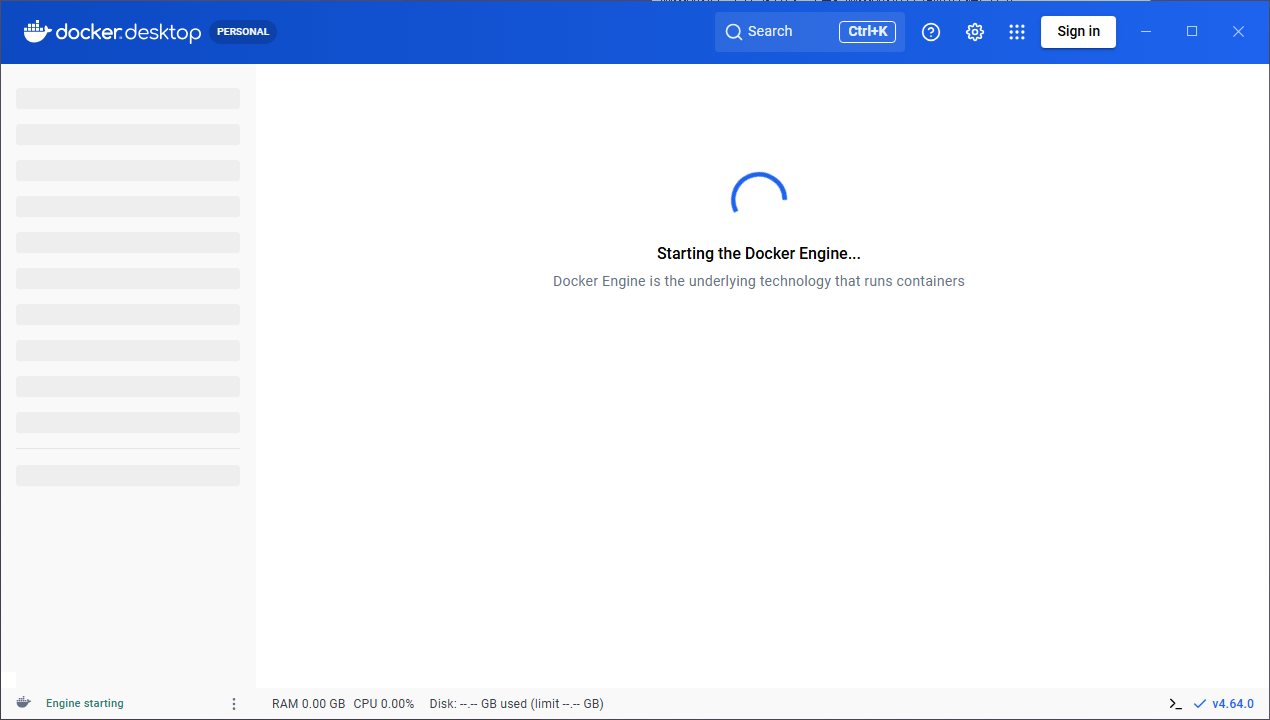
Task: Click the RAM usage indicator
Action: coord(308,704)
